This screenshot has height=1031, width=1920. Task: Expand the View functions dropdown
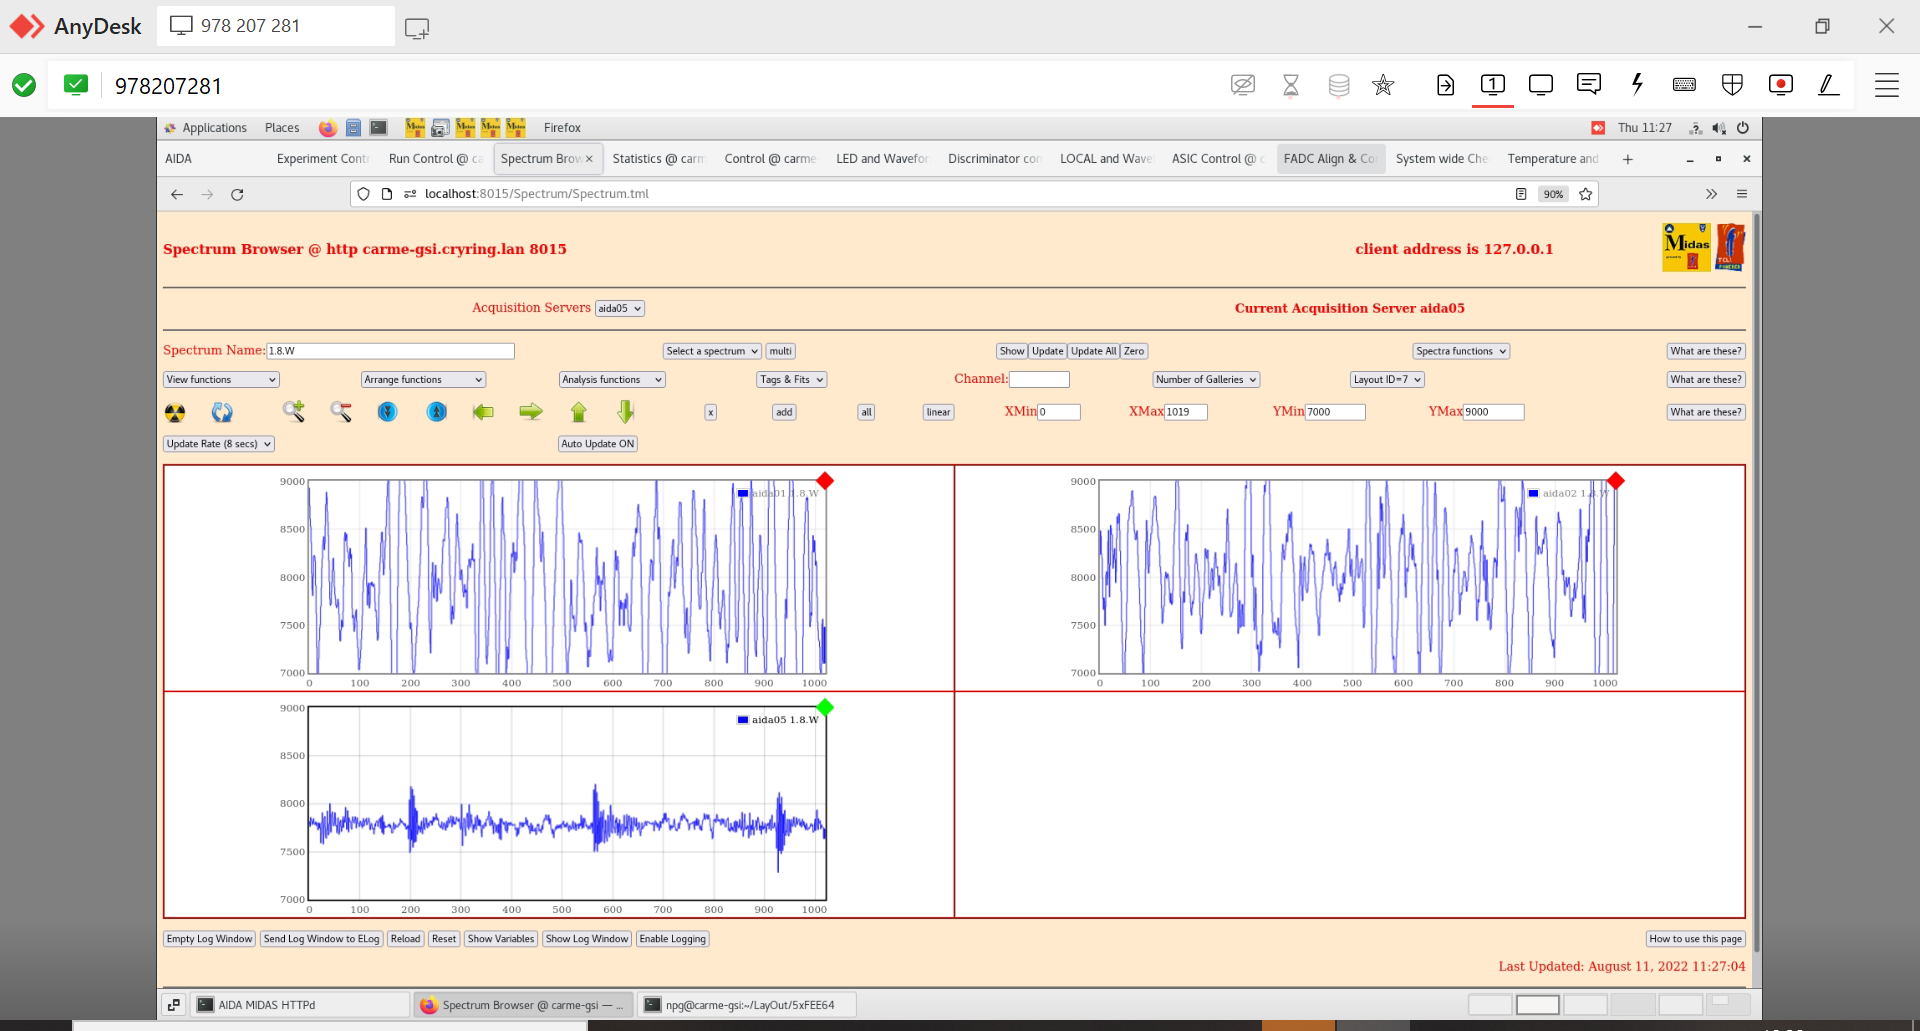coord(221,380)
